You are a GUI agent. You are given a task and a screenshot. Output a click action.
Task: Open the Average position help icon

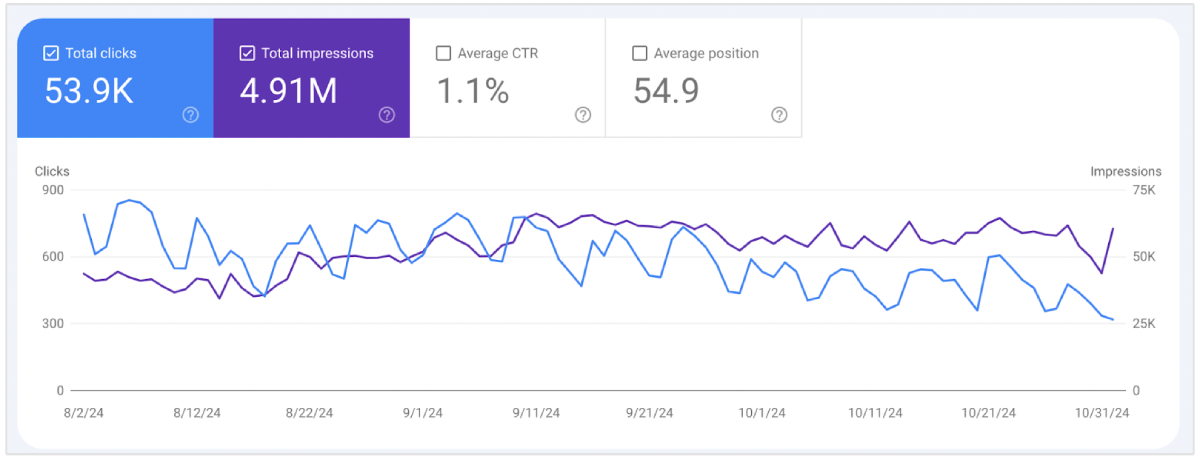(x=779, y=115)
